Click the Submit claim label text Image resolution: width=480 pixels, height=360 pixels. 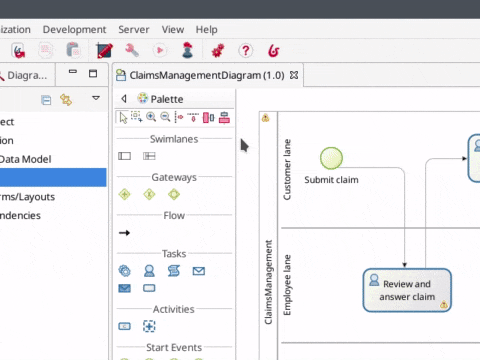[x=331, y=180]
